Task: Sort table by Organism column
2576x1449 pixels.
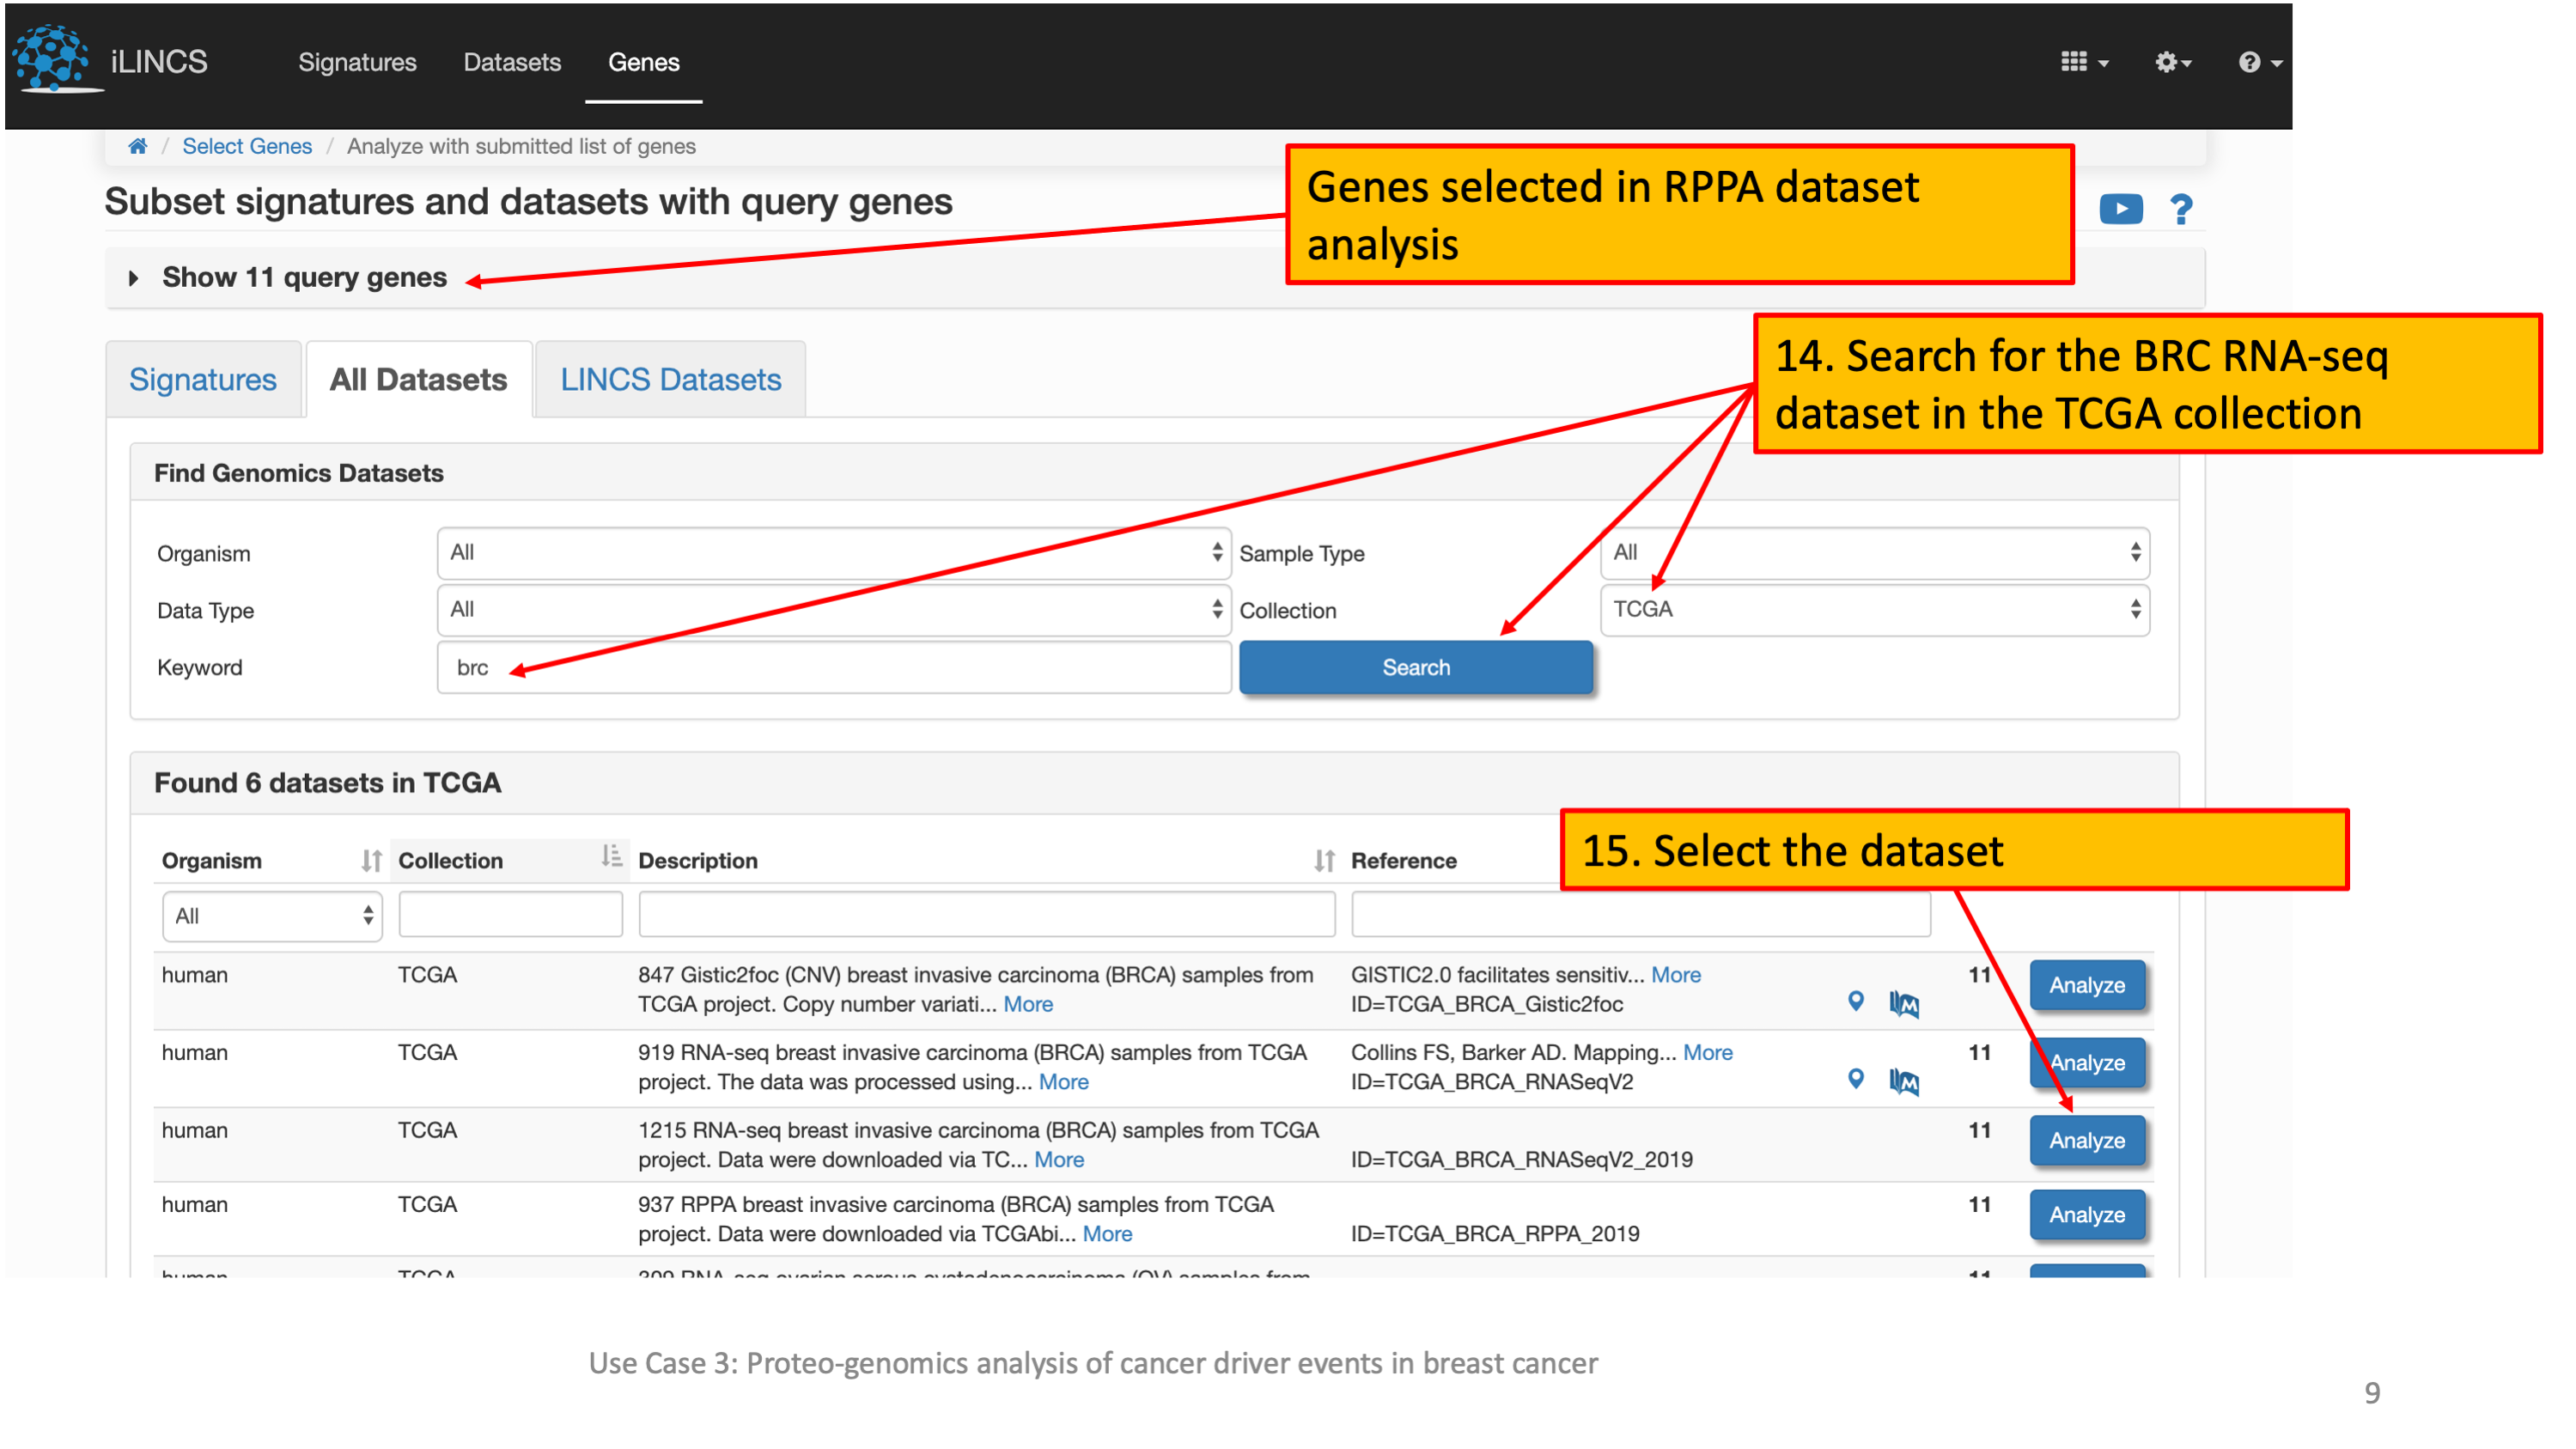Action: 371,860
